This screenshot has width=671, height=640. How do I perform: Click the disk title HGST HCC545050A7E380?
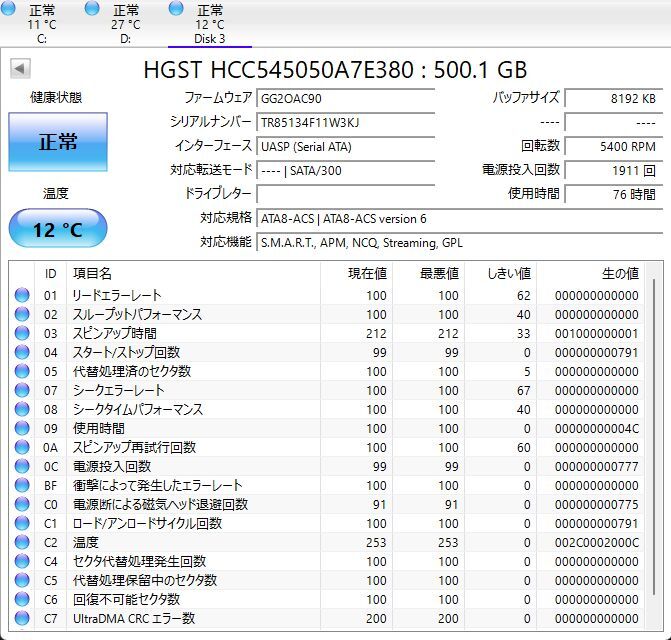coord(279,70)
